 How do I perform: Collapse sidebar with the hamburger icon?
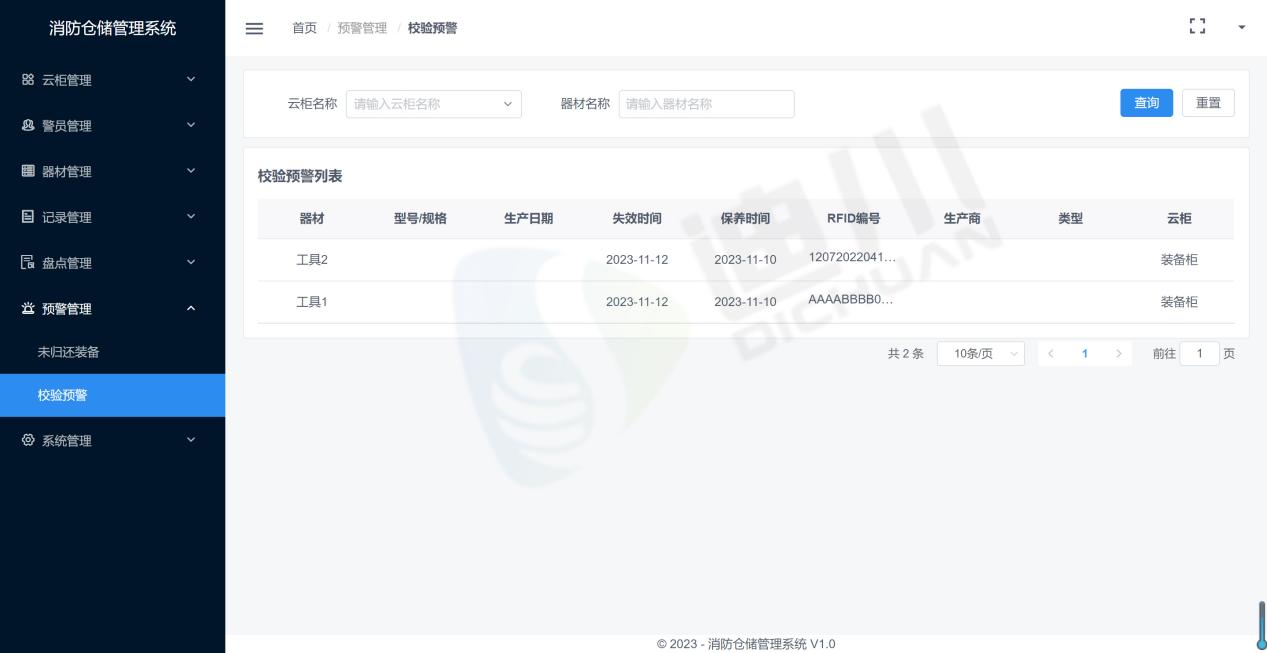coord(255,28)
